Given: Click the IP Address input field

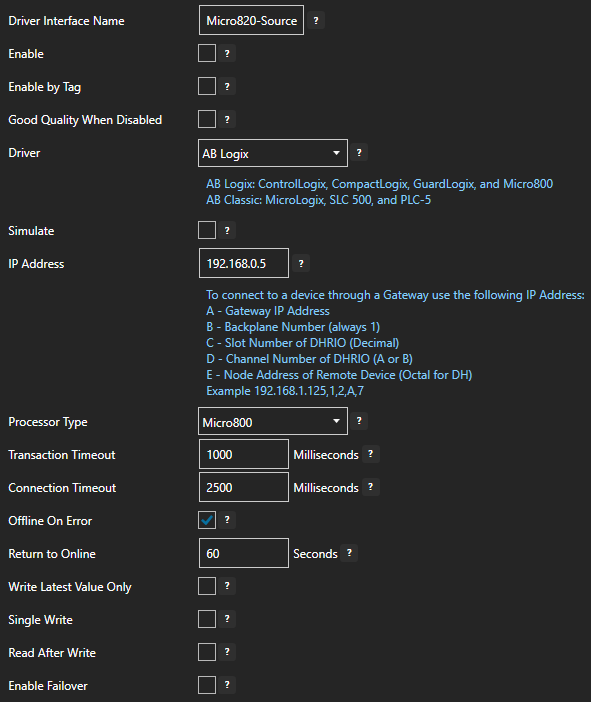Looking at the screenshot, I should (x=244, y=263).
